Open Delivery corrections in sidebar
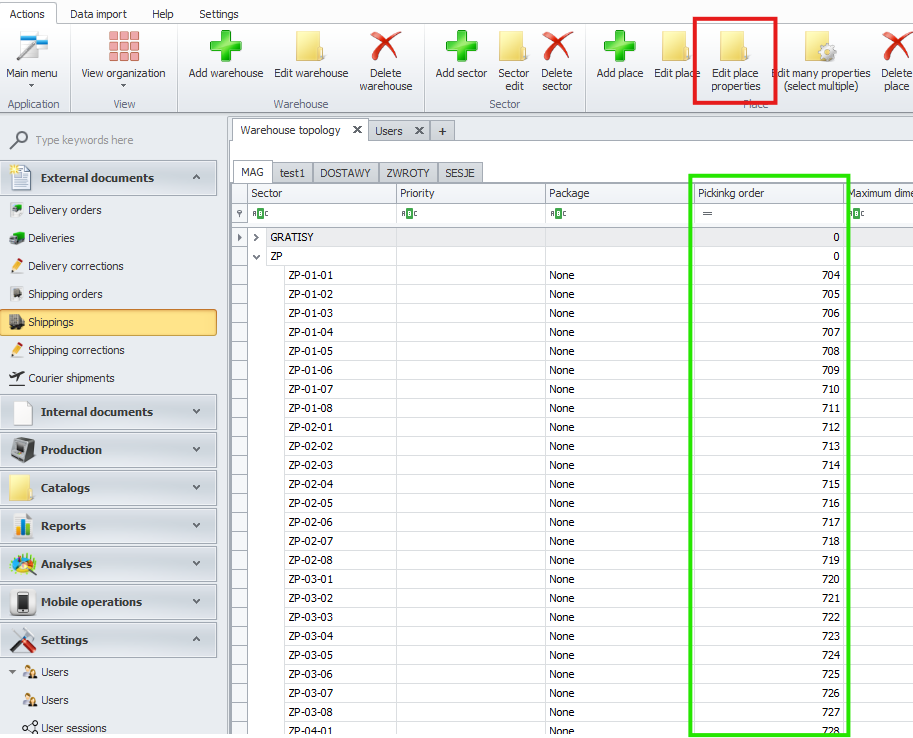The height and width of the screenshot is (738, 913). [76, 266]
